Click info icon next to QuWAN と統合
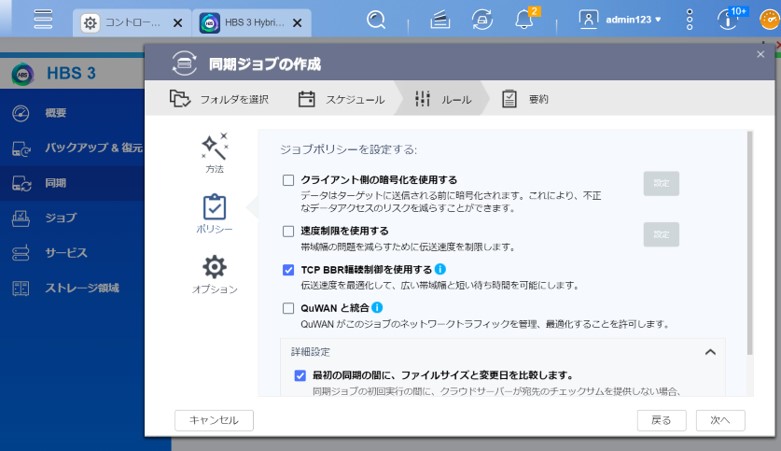Screen dimensions: 781x451 (377, 308)
